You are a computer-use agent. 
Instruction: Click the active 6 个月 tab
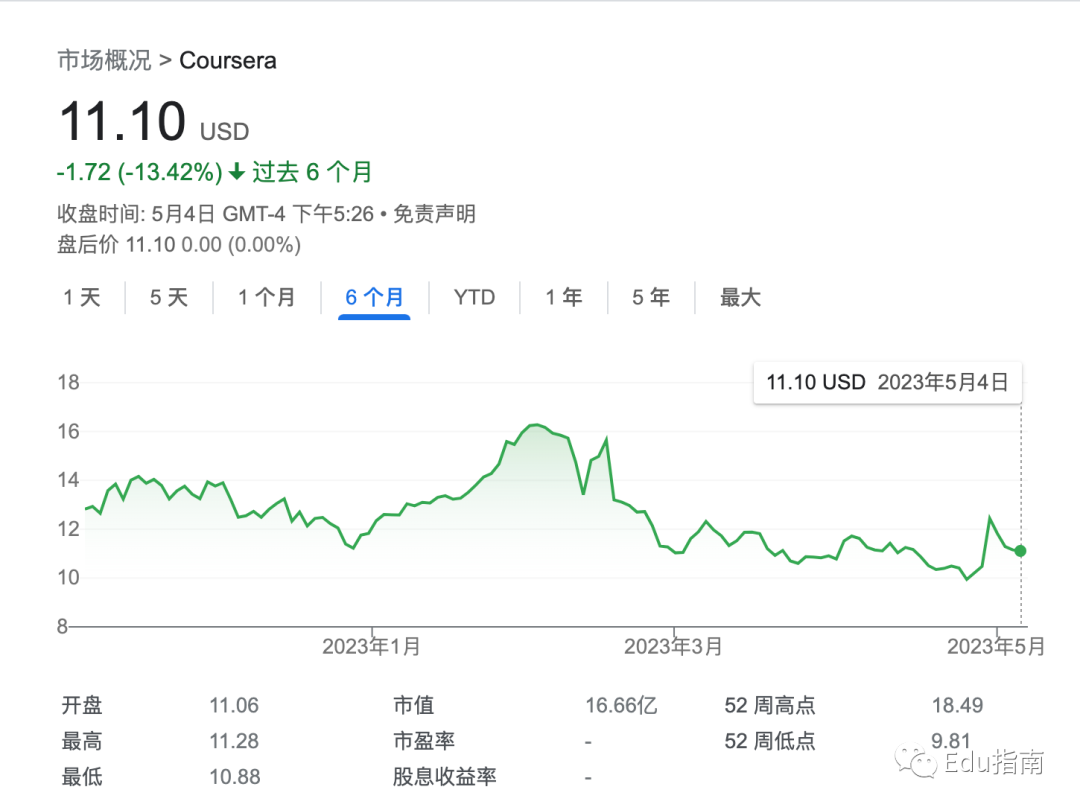coord(374,297)
